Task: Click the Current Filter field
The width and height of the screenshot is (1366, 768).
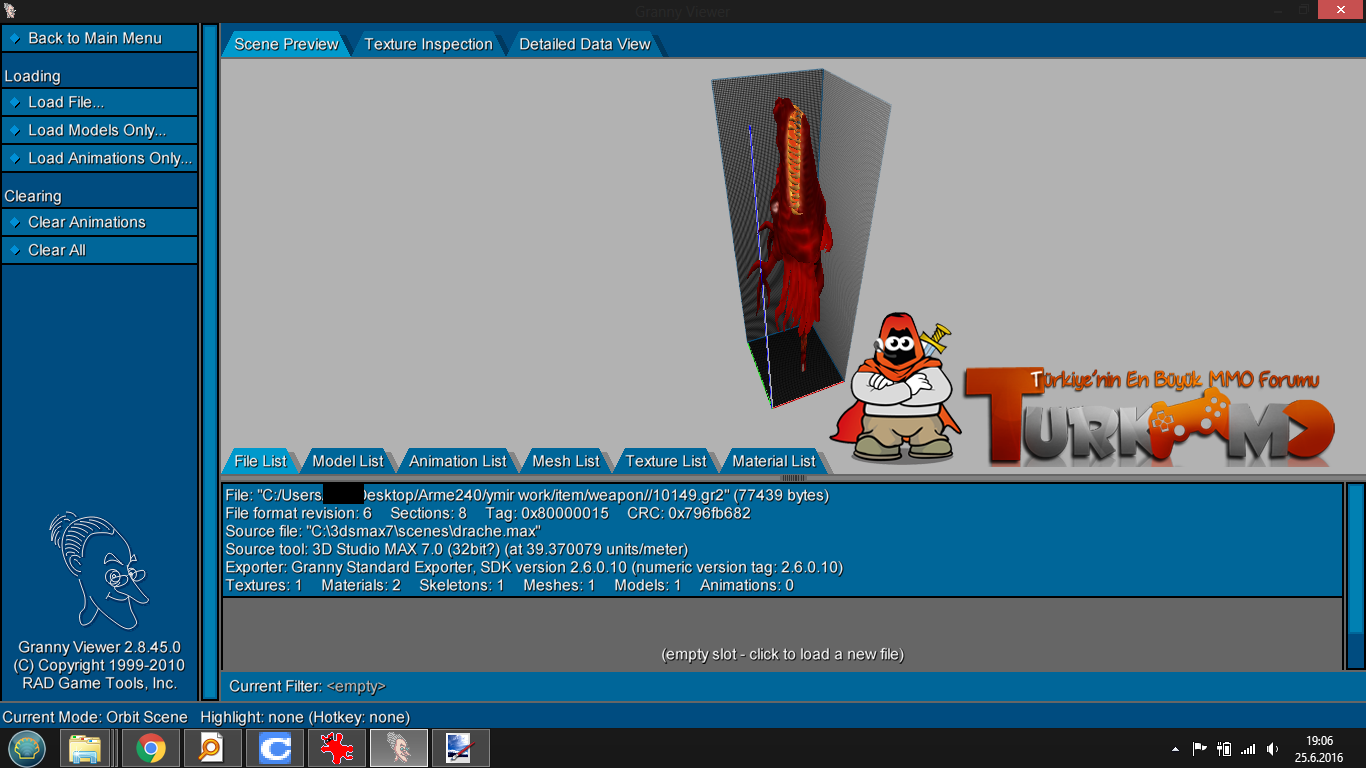Action: [782, 686]
